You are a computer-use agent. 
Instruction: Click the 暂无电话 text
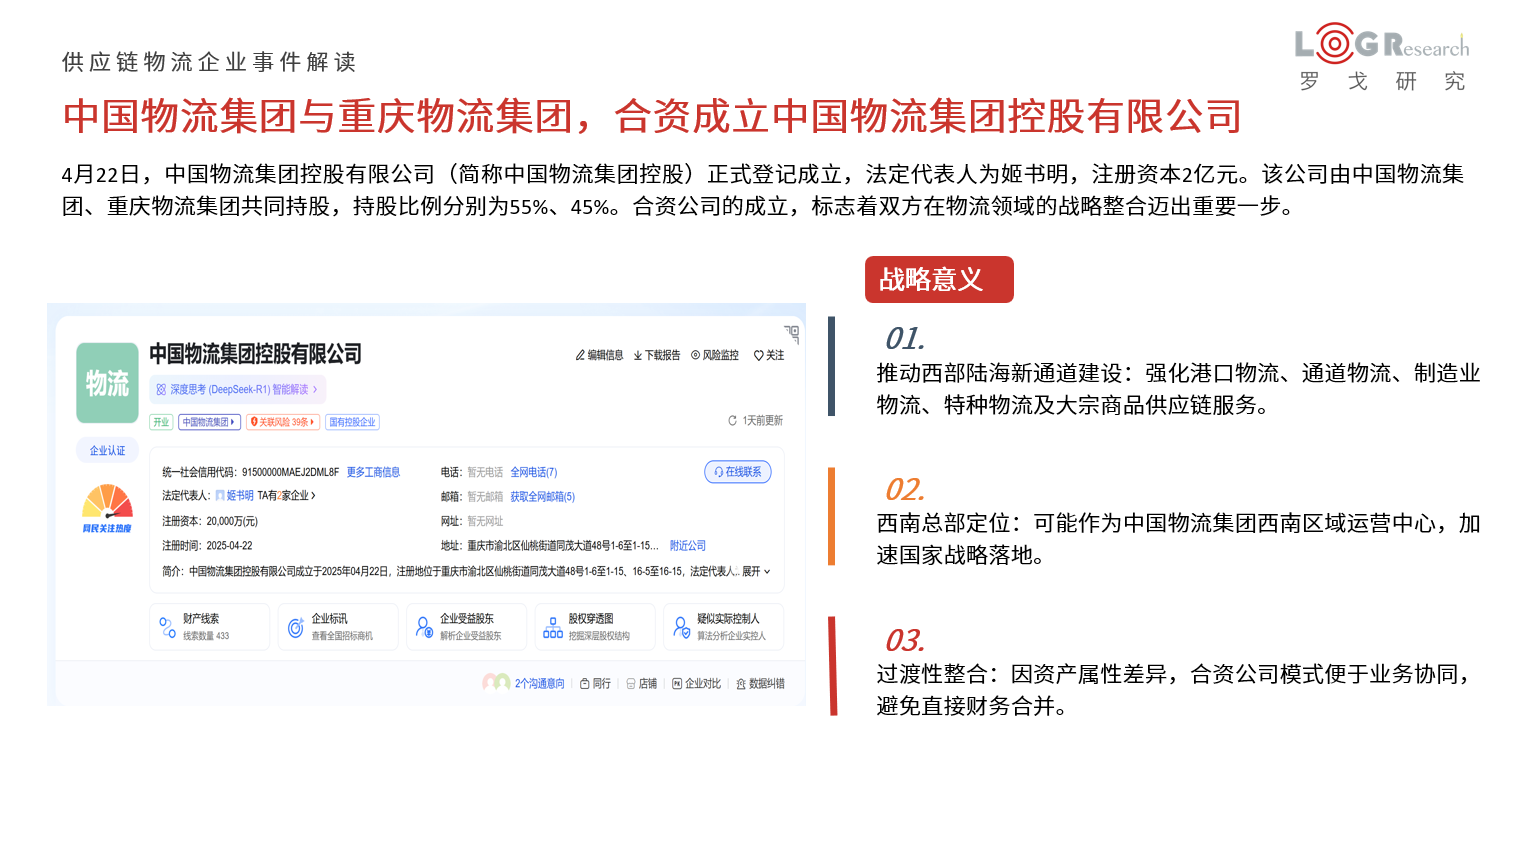485,472
